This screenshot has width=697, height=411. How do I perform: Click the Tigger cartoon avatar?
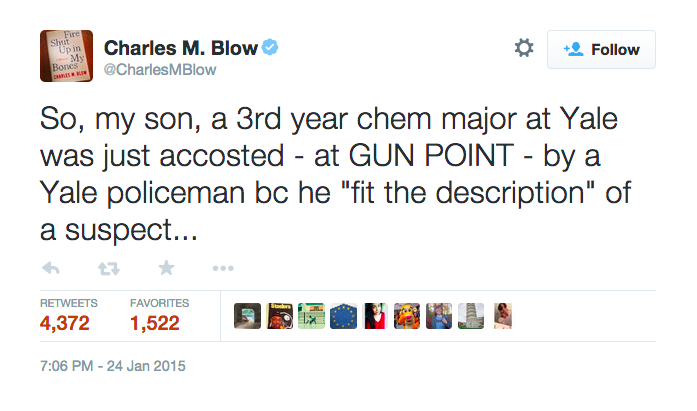(x=407, y=316)
